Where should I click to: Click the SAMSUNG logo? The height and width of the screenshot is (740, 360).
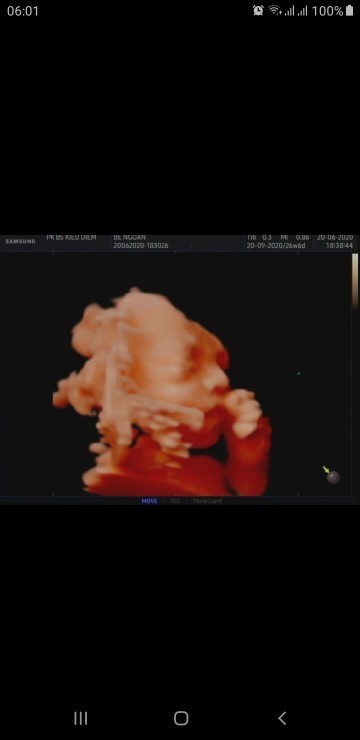coord(20,241)
